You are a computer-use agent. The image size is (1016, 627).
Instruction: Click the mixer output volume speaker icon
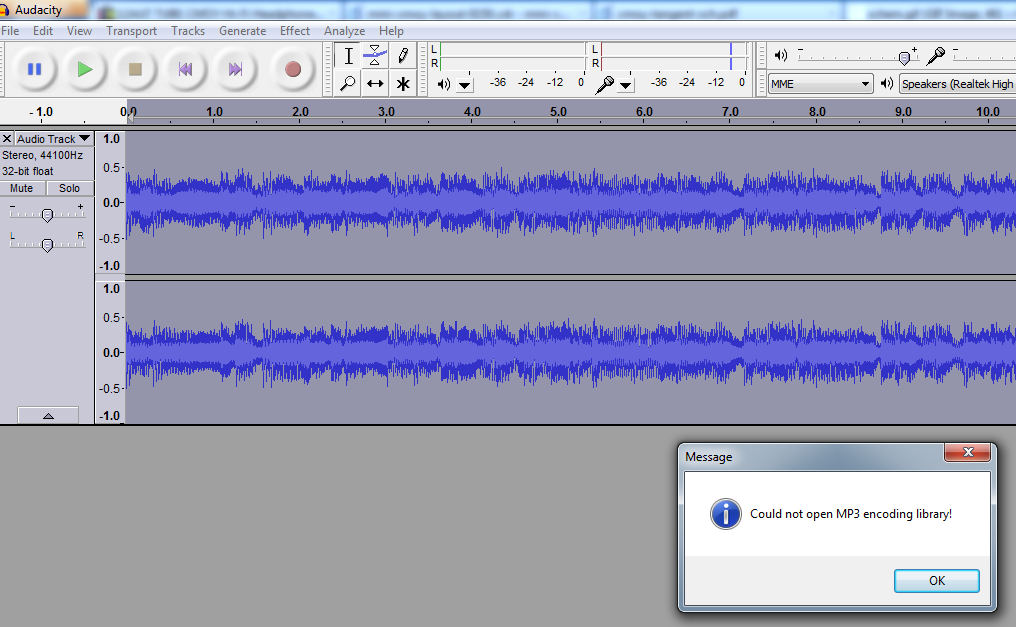[781, 56]
